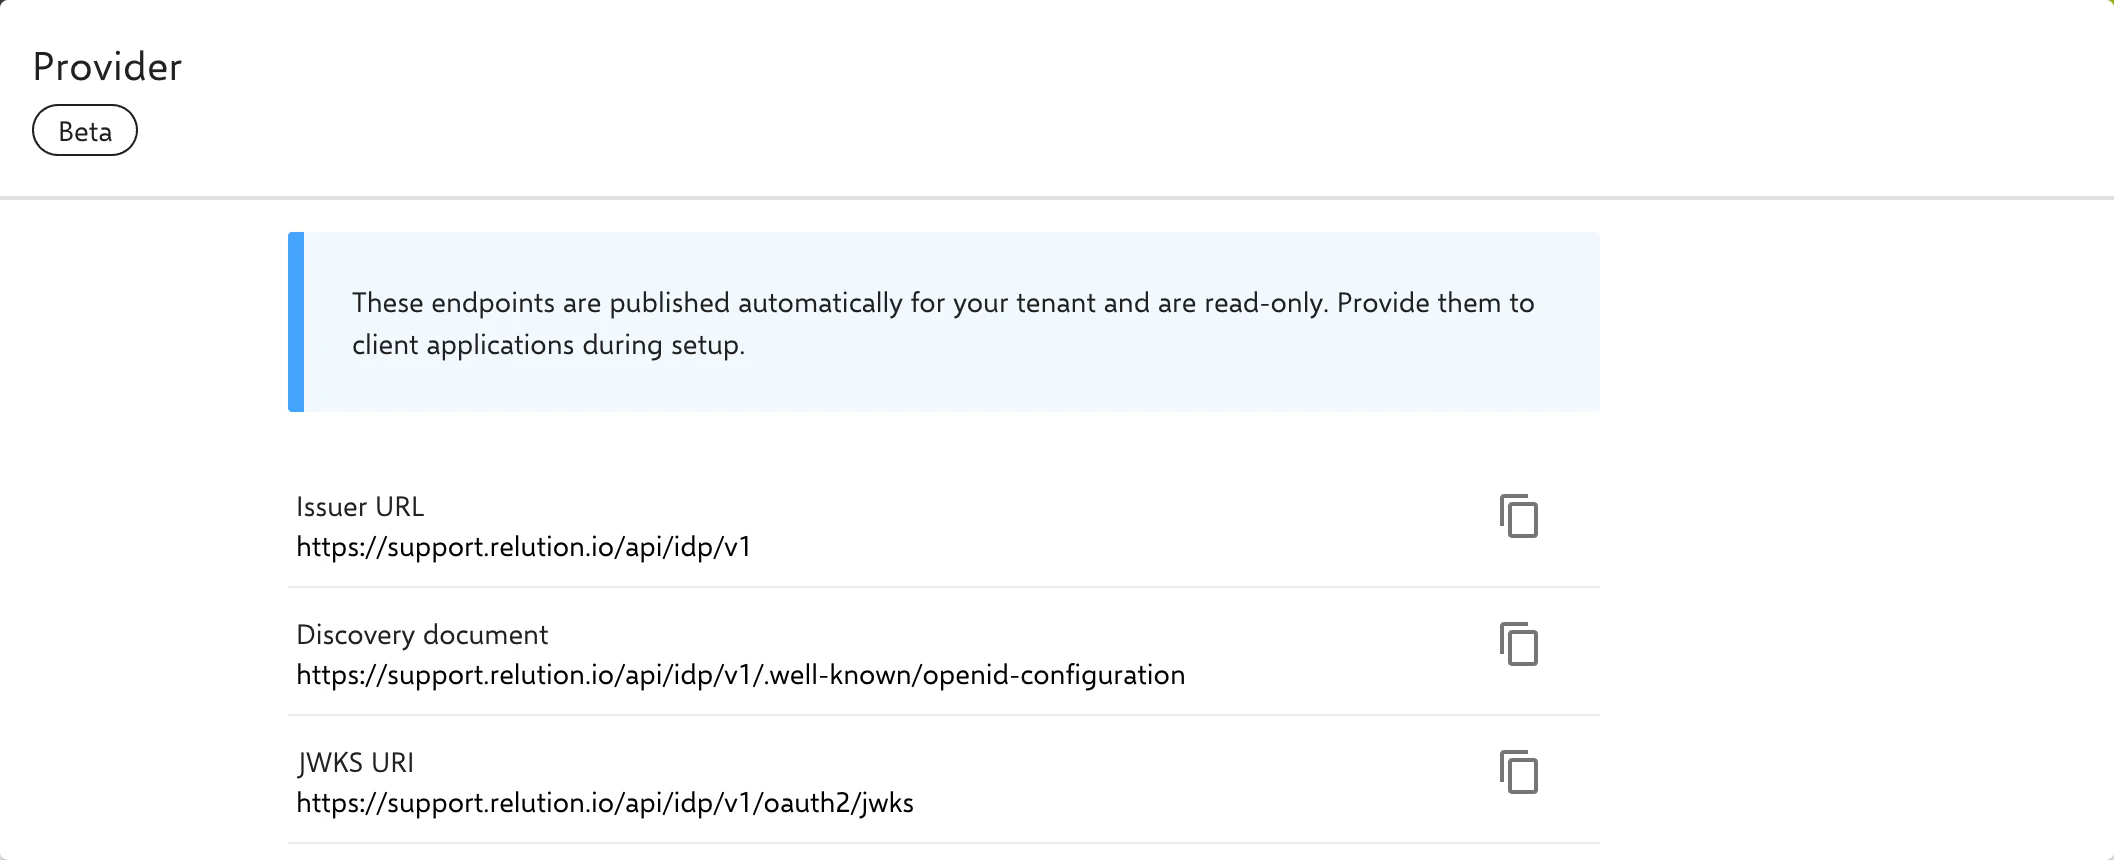Click the 'Provide them to' text in the banner
The width and height of the screenshot is (2114, 860).
(x=1436, y=303)
